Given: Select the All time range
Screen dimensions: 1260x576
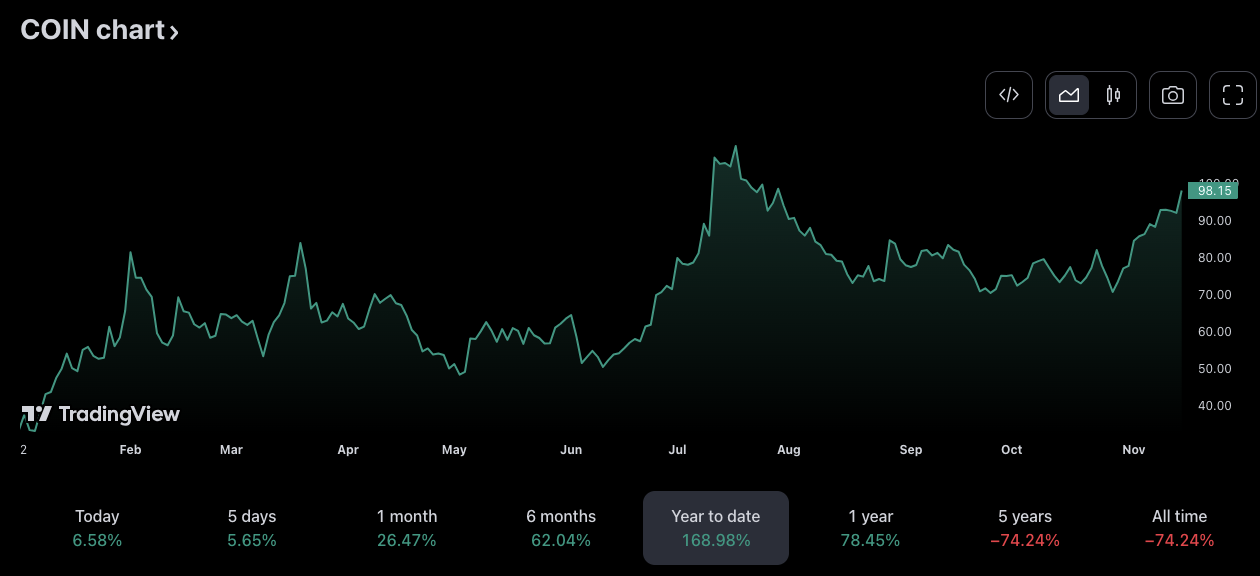Looking at the screenshot, I should 1179,528.
